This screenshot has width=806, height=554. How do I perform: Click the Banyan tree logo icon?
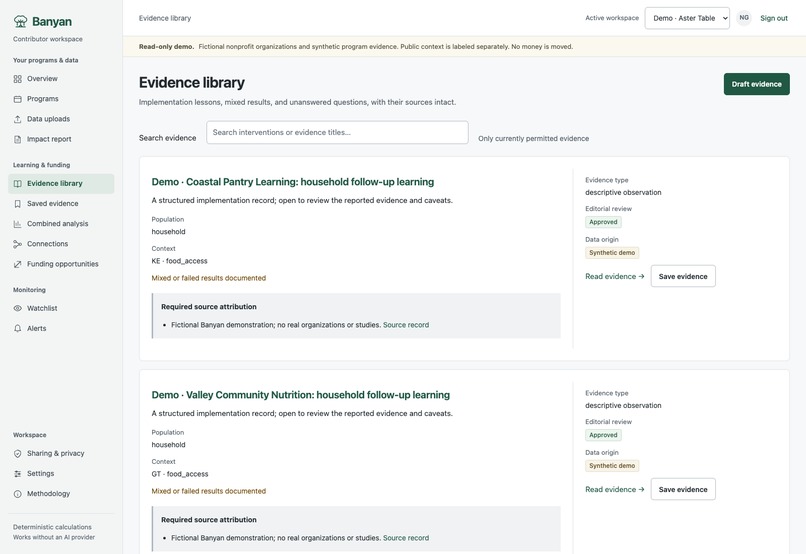coord(21,21)
